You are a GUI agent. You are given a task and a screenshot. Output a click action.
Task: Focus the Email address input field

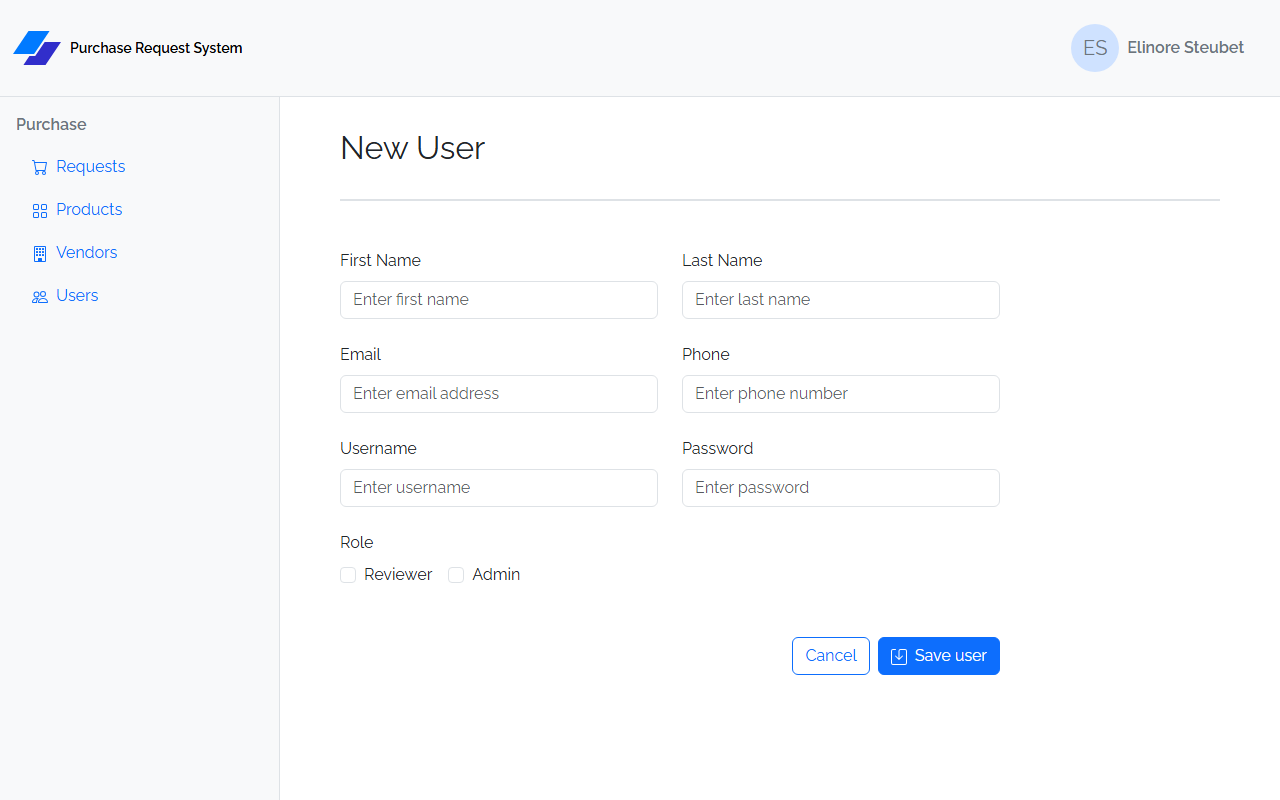pyautogui.click(x=499, y=394)
